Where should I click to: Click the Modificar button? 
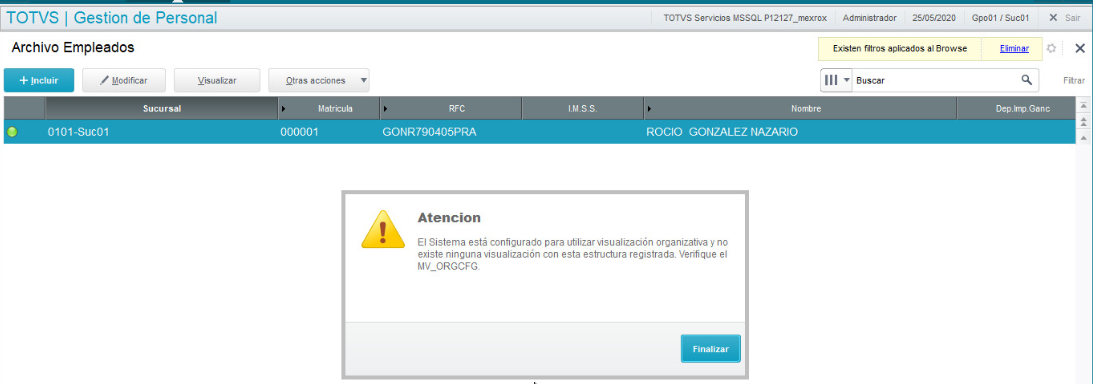click(x=124, y=80)
